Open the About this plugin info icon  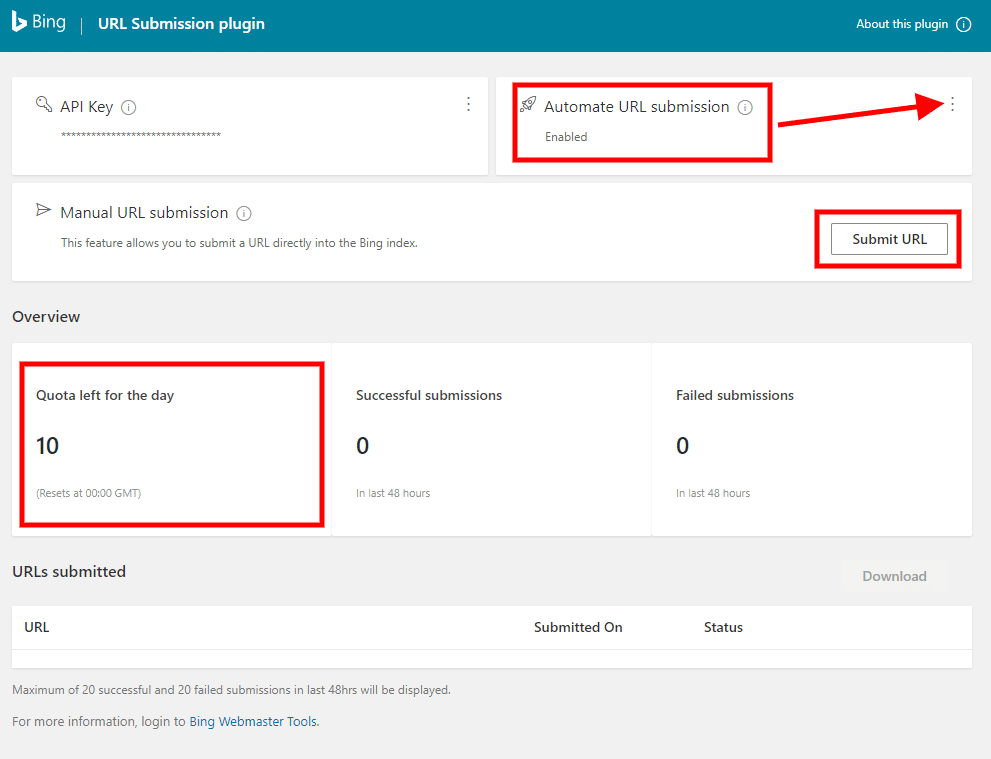coord(963,25)
